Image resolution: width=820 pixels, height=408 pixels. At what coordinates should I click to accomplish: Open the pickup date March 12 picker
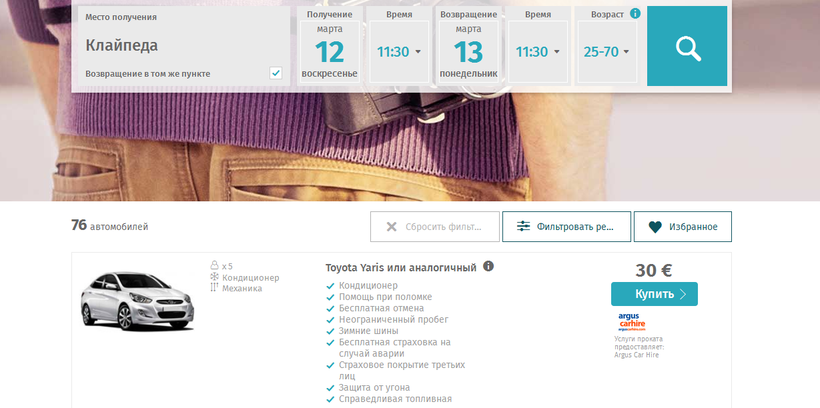coord(329,51)
